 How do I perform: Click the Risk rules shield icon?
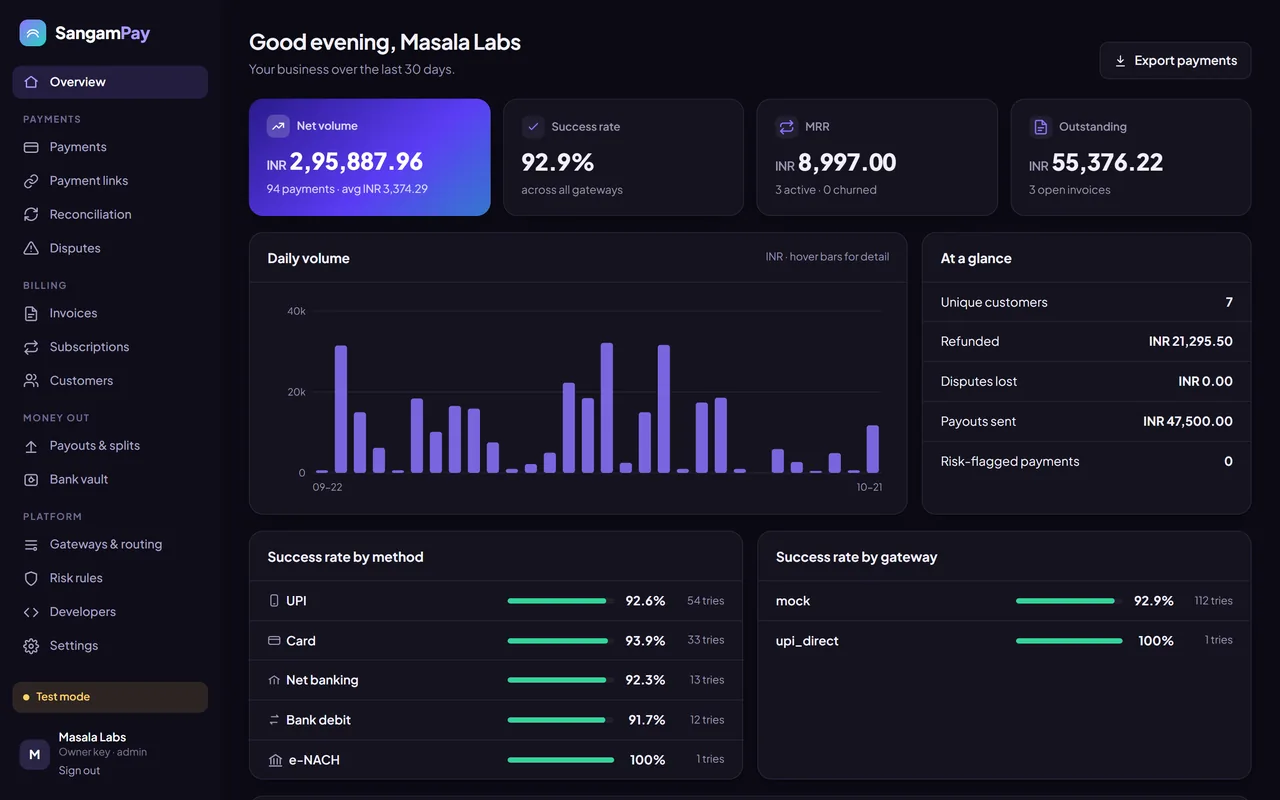coord(31,578)
